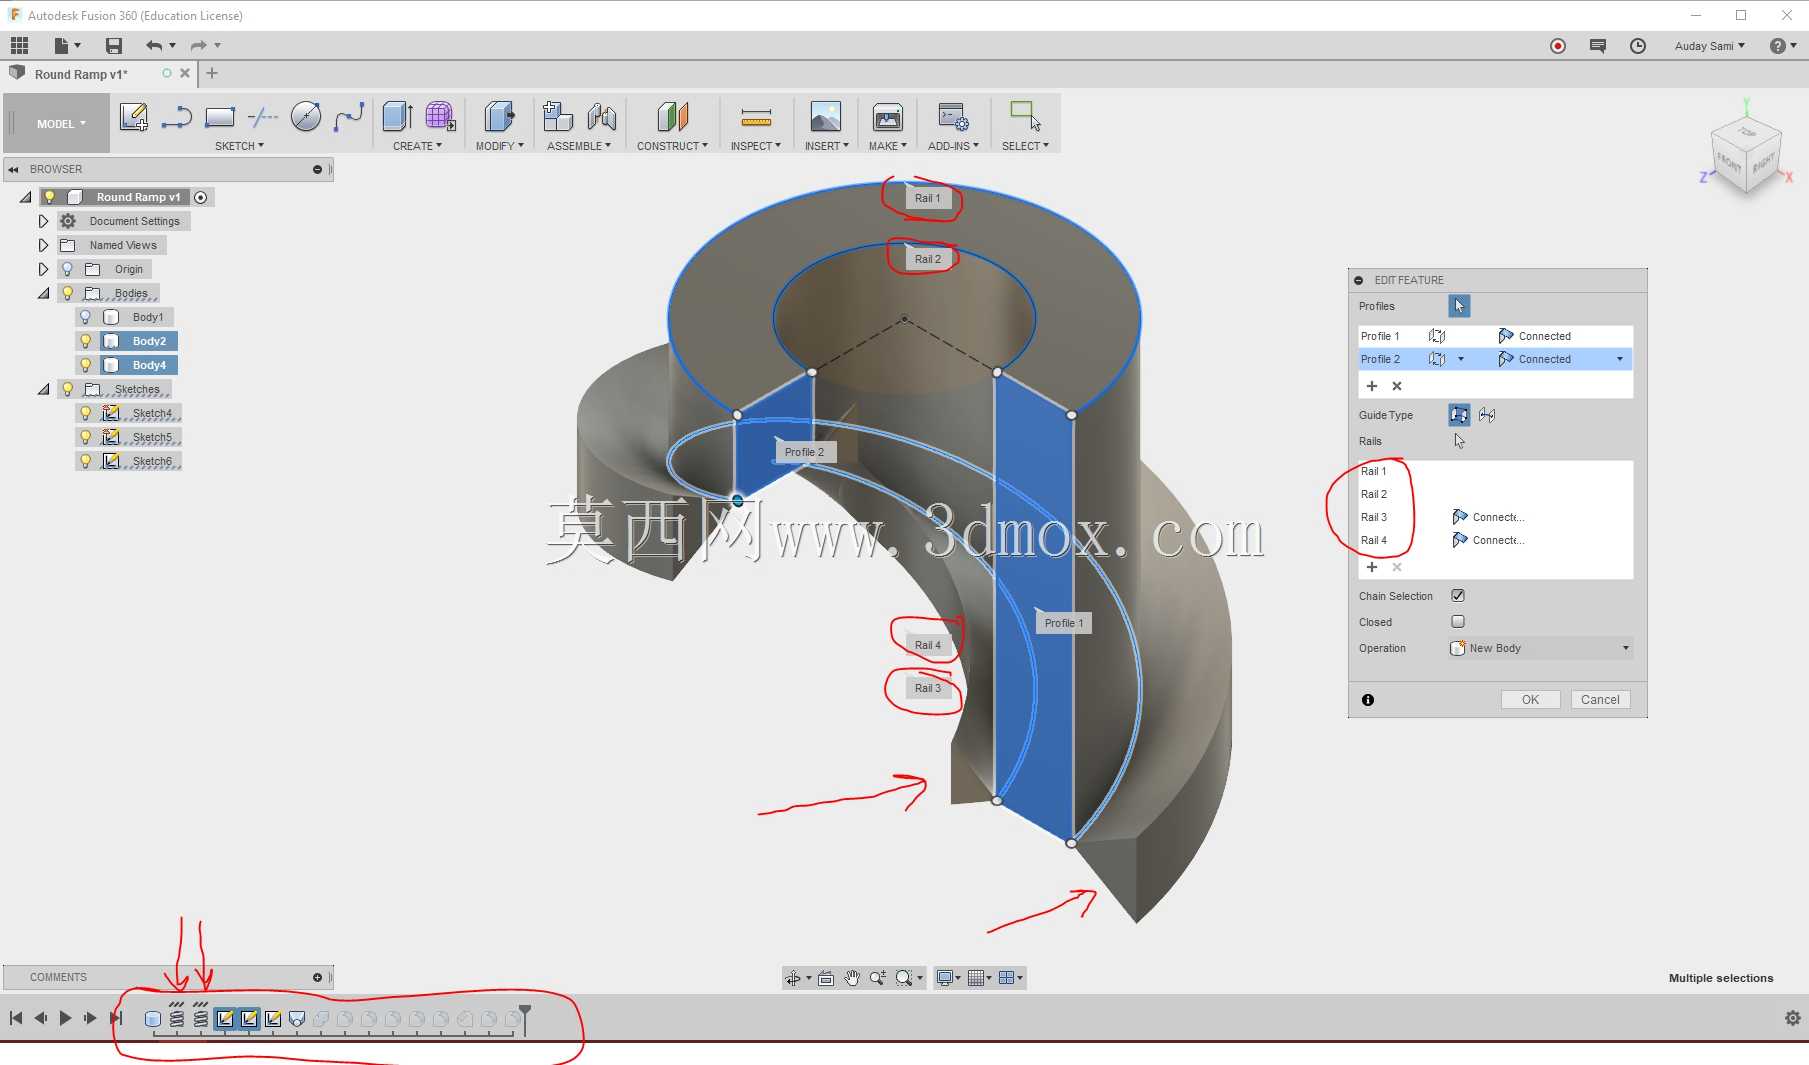The height and width of the screenshot is (1065, 1809).
Task: Select the Rectangle sketch tool
Action: pyautogui.click(x=219, y=117)
